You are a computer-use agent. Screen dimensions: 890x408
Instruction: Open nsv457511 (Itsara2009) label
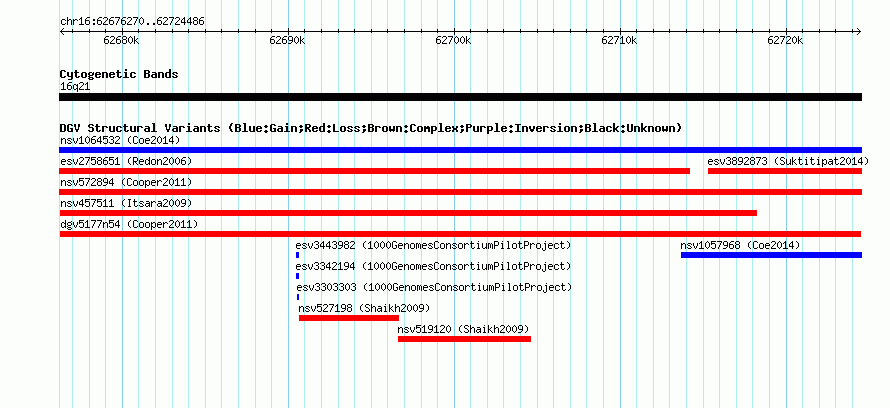click(126, 203)
